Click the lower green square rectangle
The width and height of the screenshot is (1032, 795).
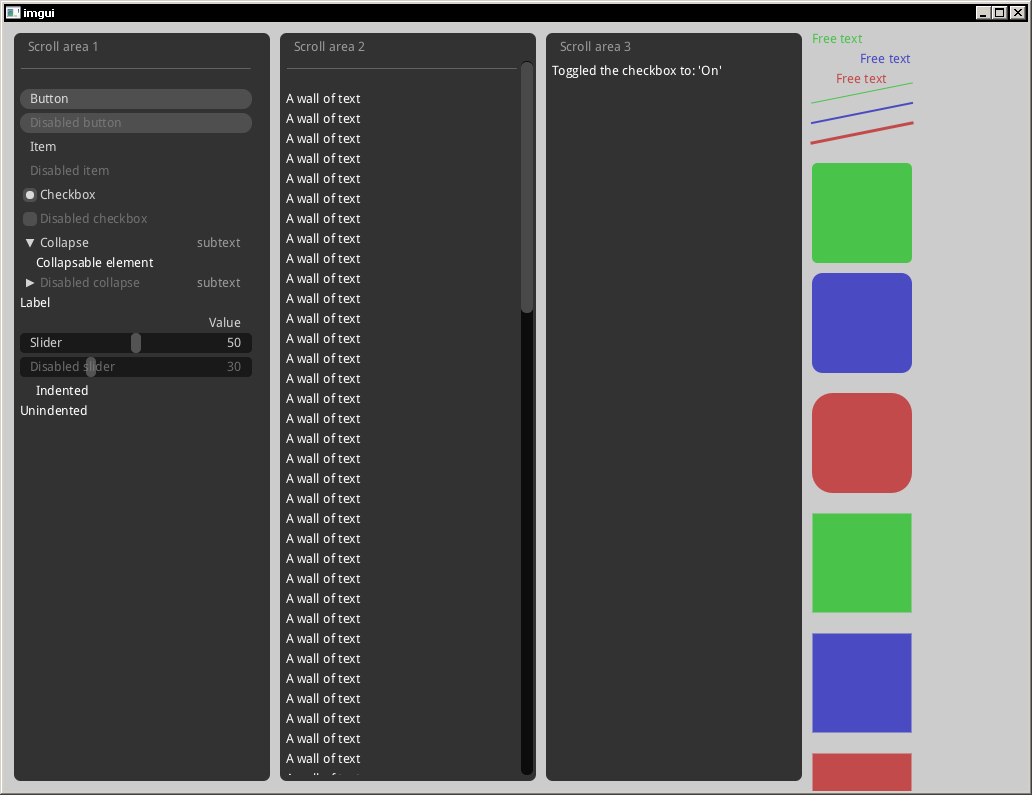(862, 563)
